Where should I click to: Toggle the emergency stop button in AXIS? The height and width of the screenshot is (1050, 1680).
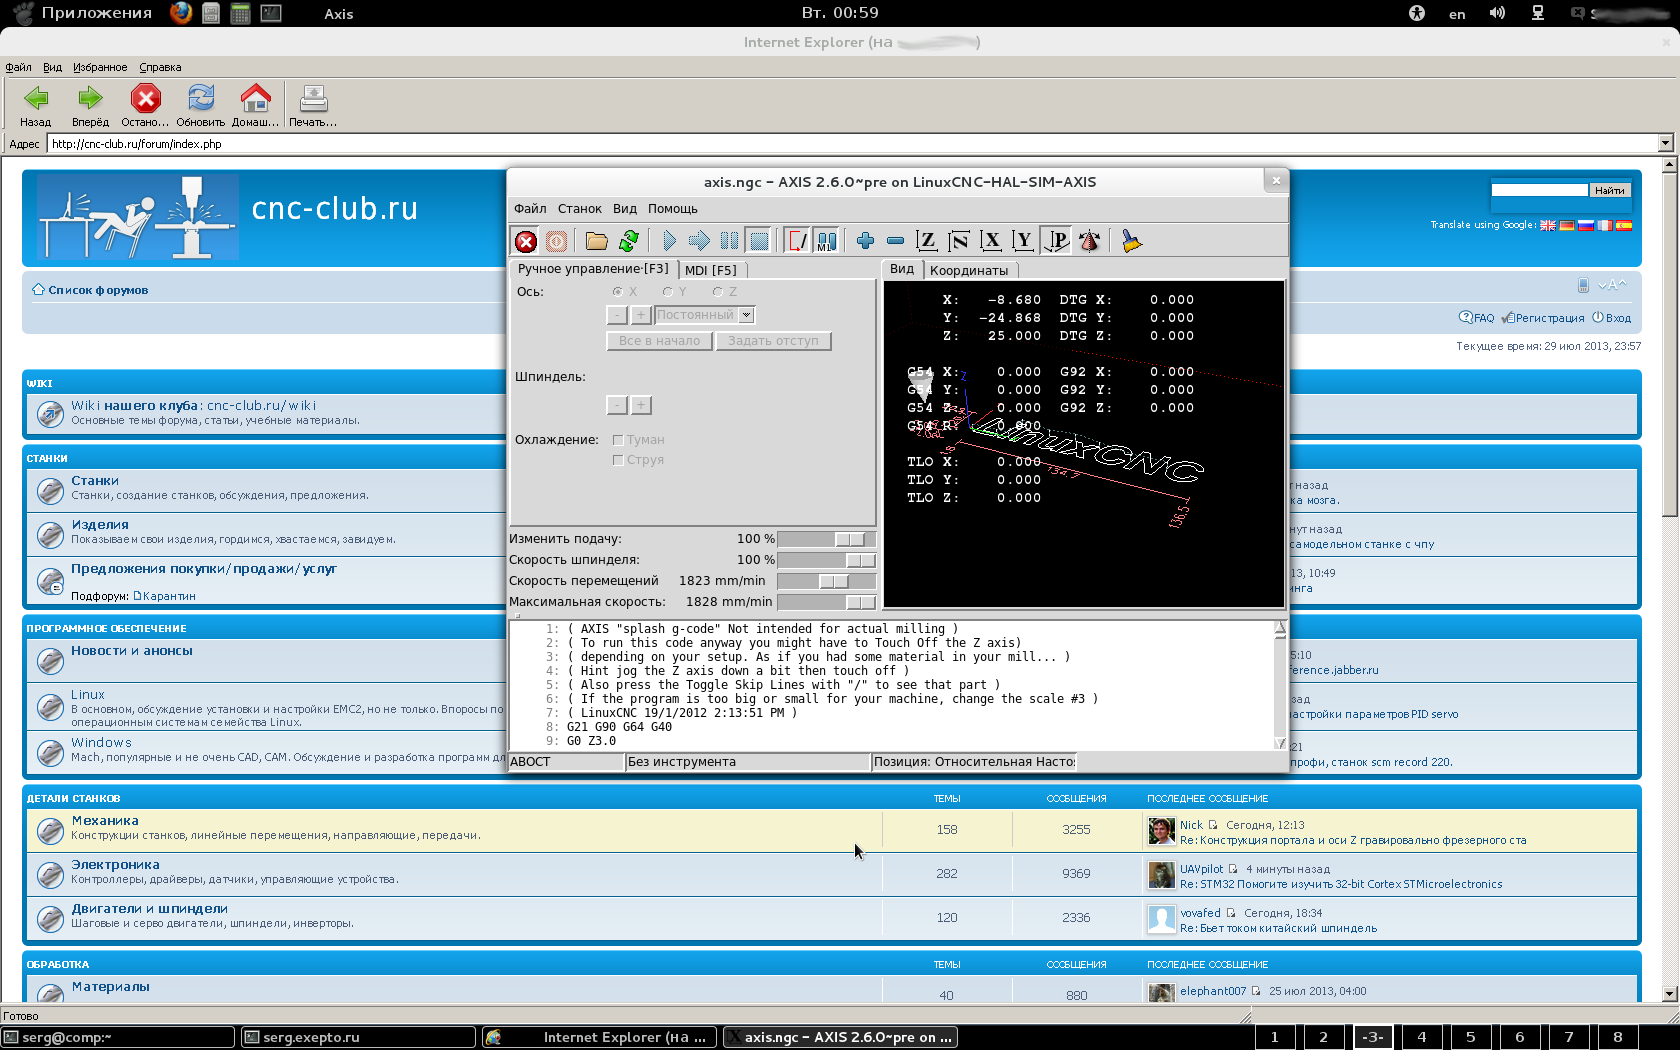tap(526, 241)
